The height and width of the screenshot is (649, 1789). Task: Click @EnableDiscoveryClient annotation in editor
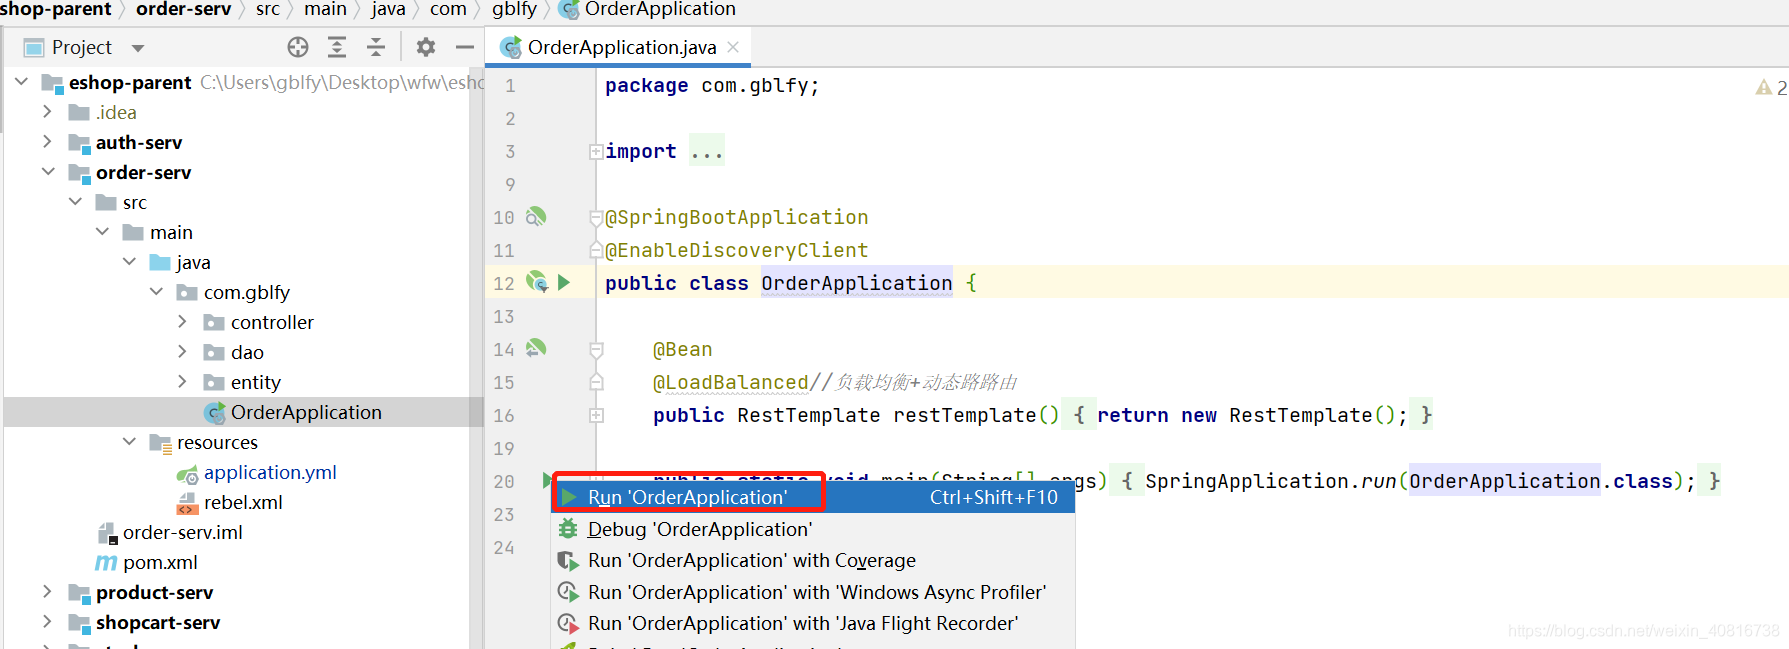(x=737, y=250)
